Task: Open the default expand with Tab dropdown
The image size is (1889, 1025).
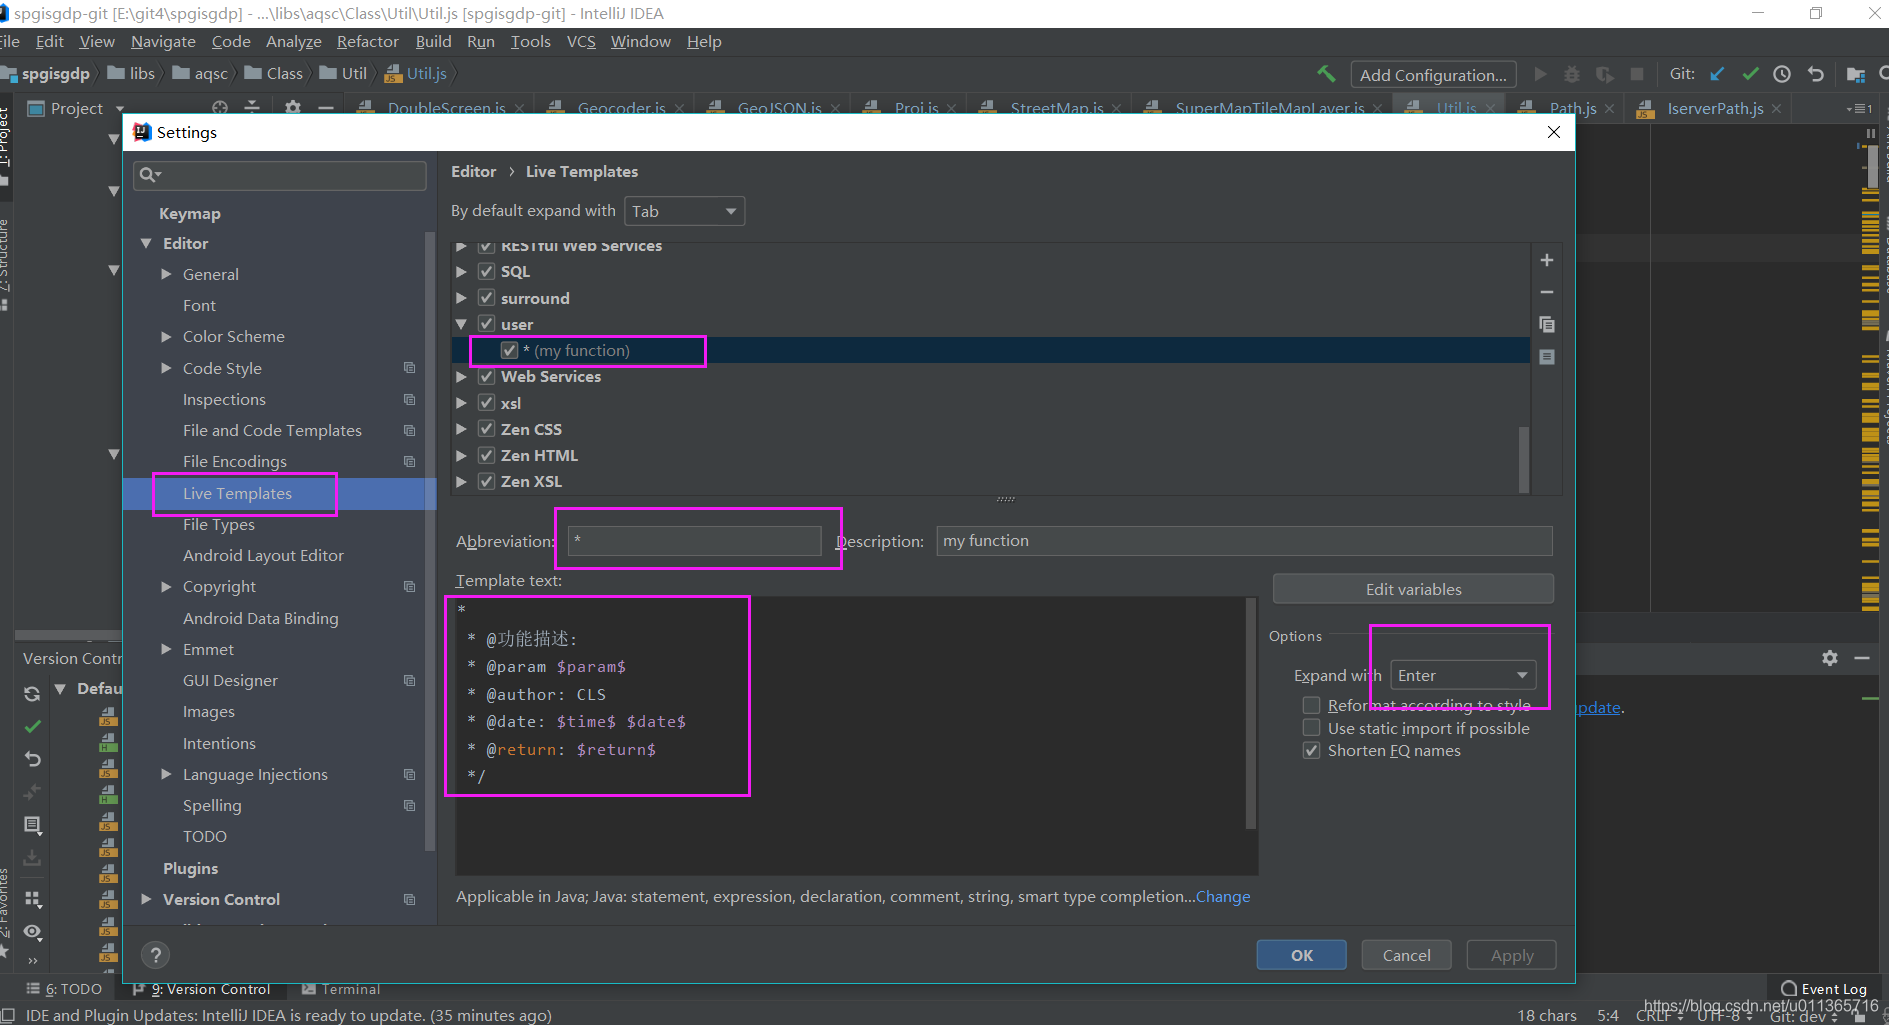Action: tap(684, 211)
